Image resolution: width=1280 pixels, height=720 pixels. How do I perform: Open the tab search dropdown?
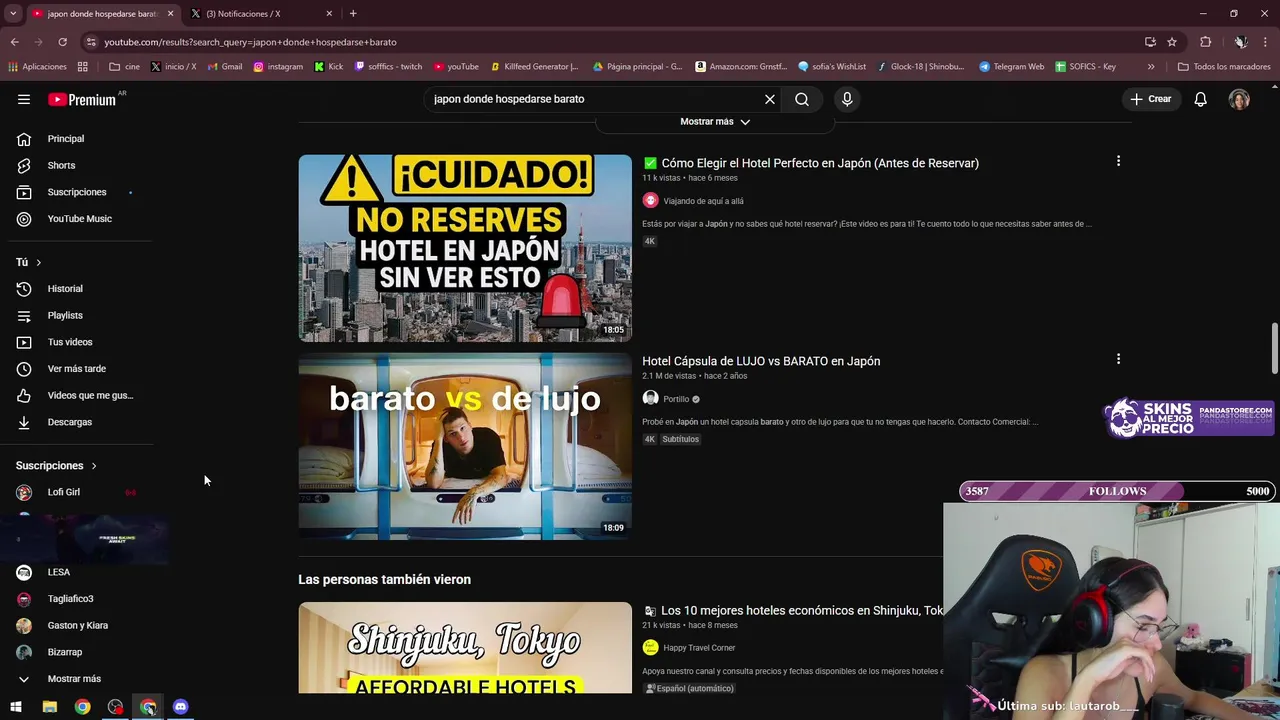tap(13, 14)
